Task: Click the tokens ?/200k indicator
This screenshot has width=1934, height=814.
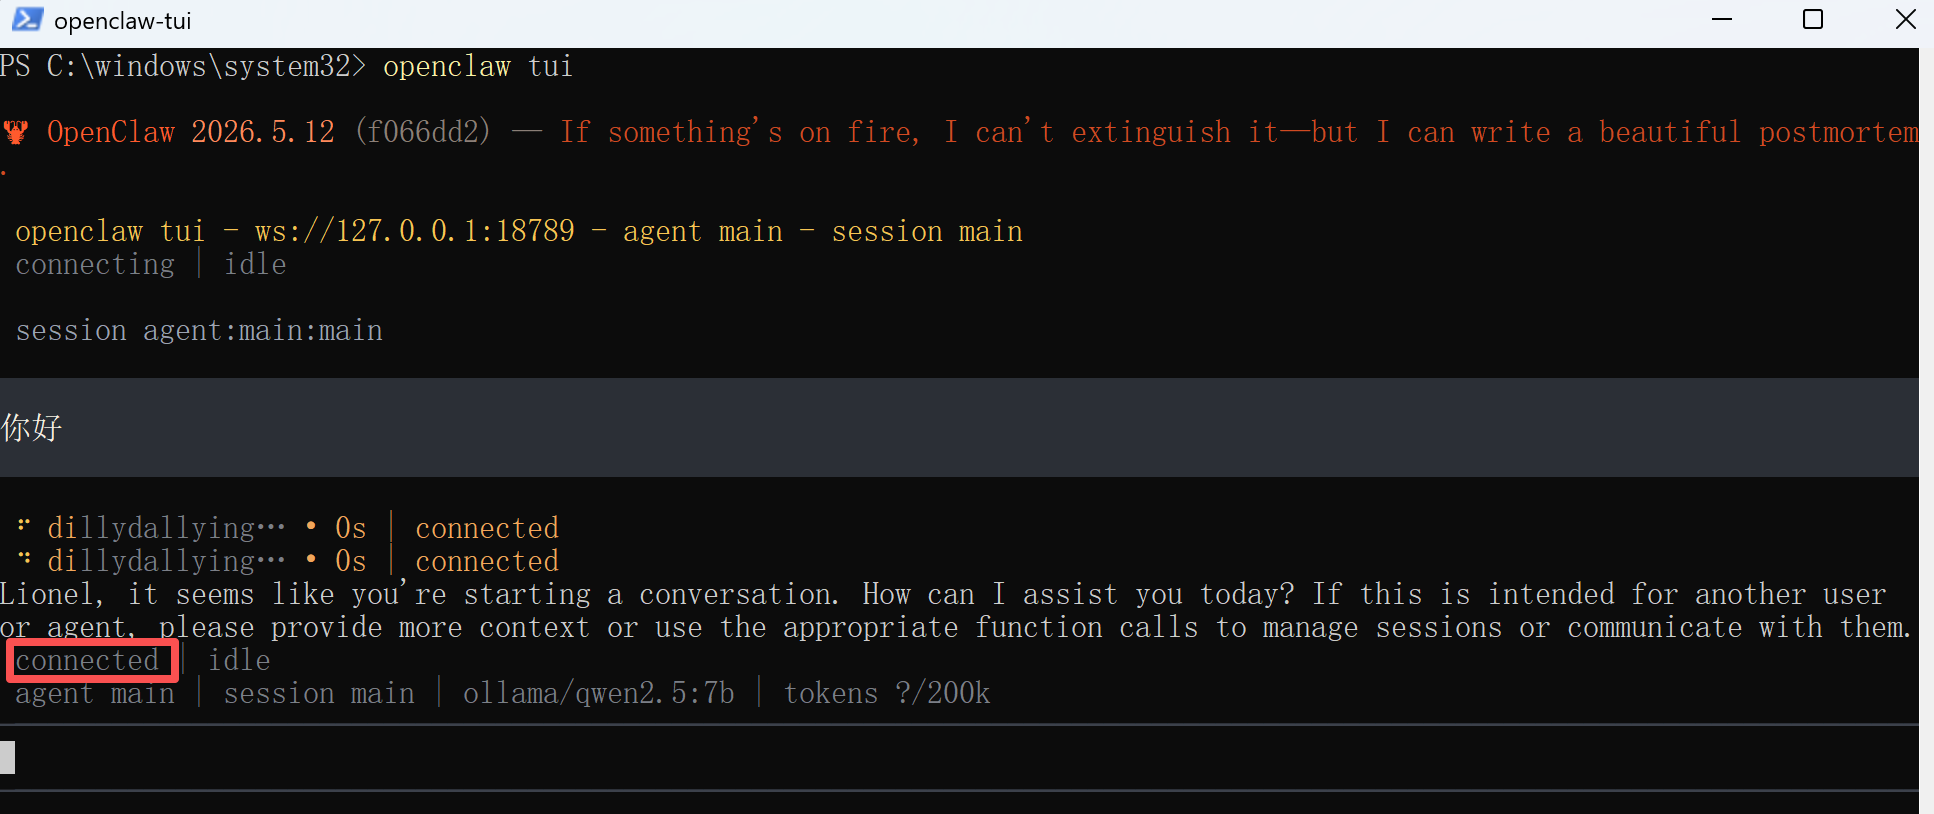Action: click(887, 693)
